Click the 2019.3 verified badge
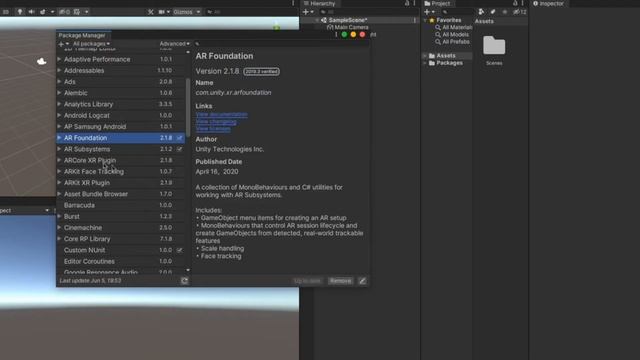 [262, 71]
